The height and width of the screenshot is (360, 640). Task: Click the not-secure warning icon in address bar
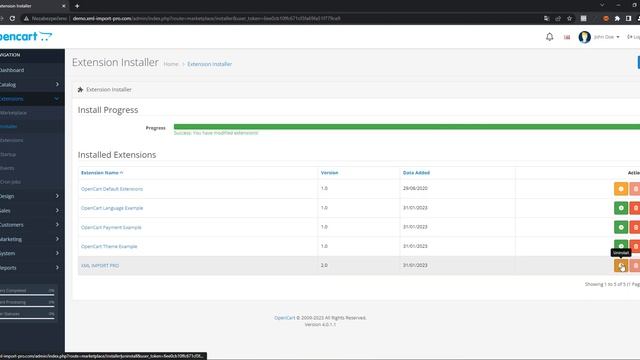pyautogui.click(x=26, y=18)
